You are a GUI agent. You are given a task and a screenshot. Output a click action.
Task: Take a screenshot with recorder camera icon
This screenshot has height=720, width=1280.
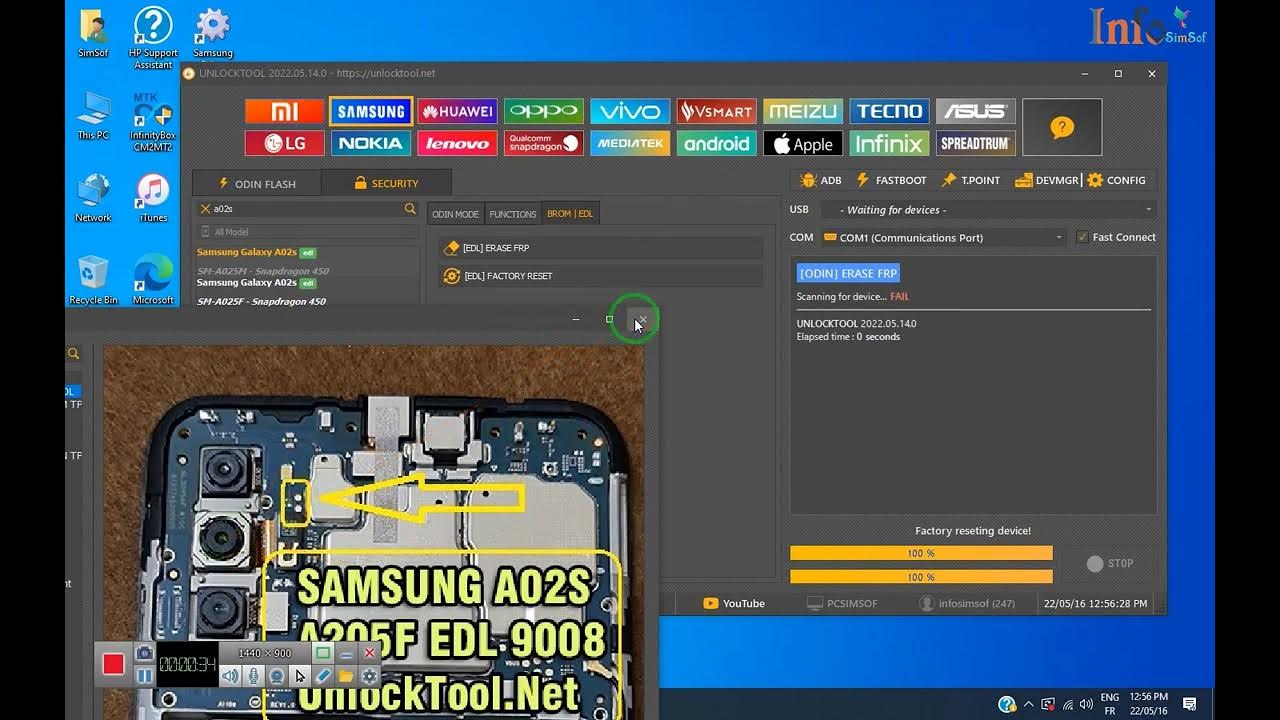click(144, 653)
